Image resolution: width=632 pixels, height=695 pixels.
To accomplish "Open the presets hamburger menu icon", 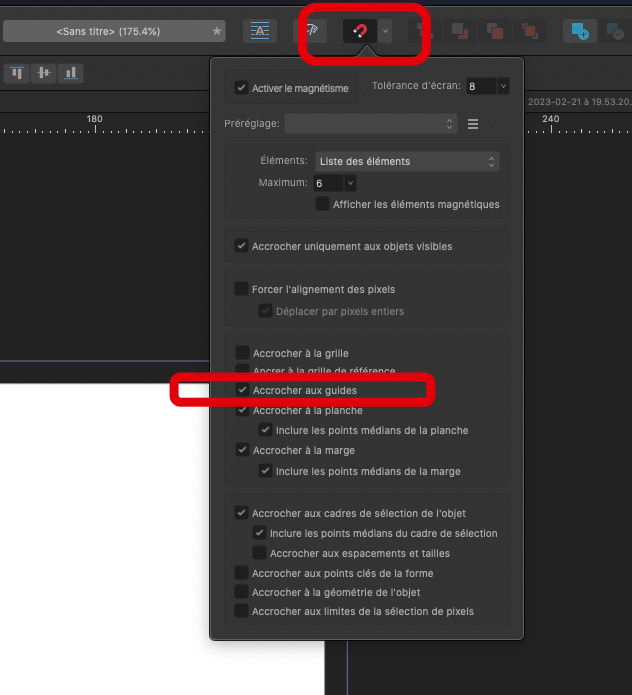I will (473, 124).
